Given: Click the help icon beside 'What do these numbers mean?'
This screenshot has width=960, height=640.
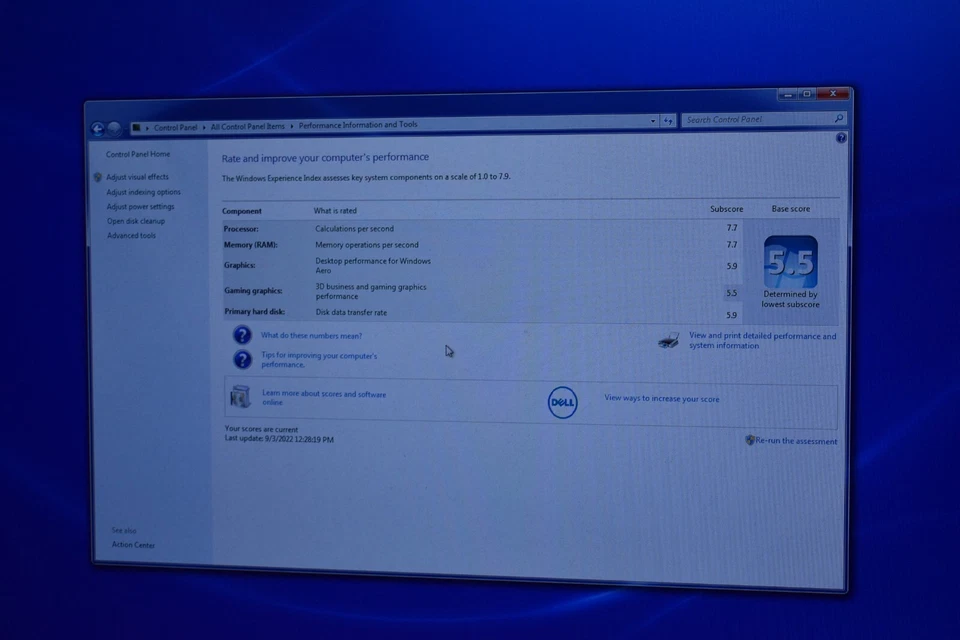Looking at the screenshot, I should (241, 336).
